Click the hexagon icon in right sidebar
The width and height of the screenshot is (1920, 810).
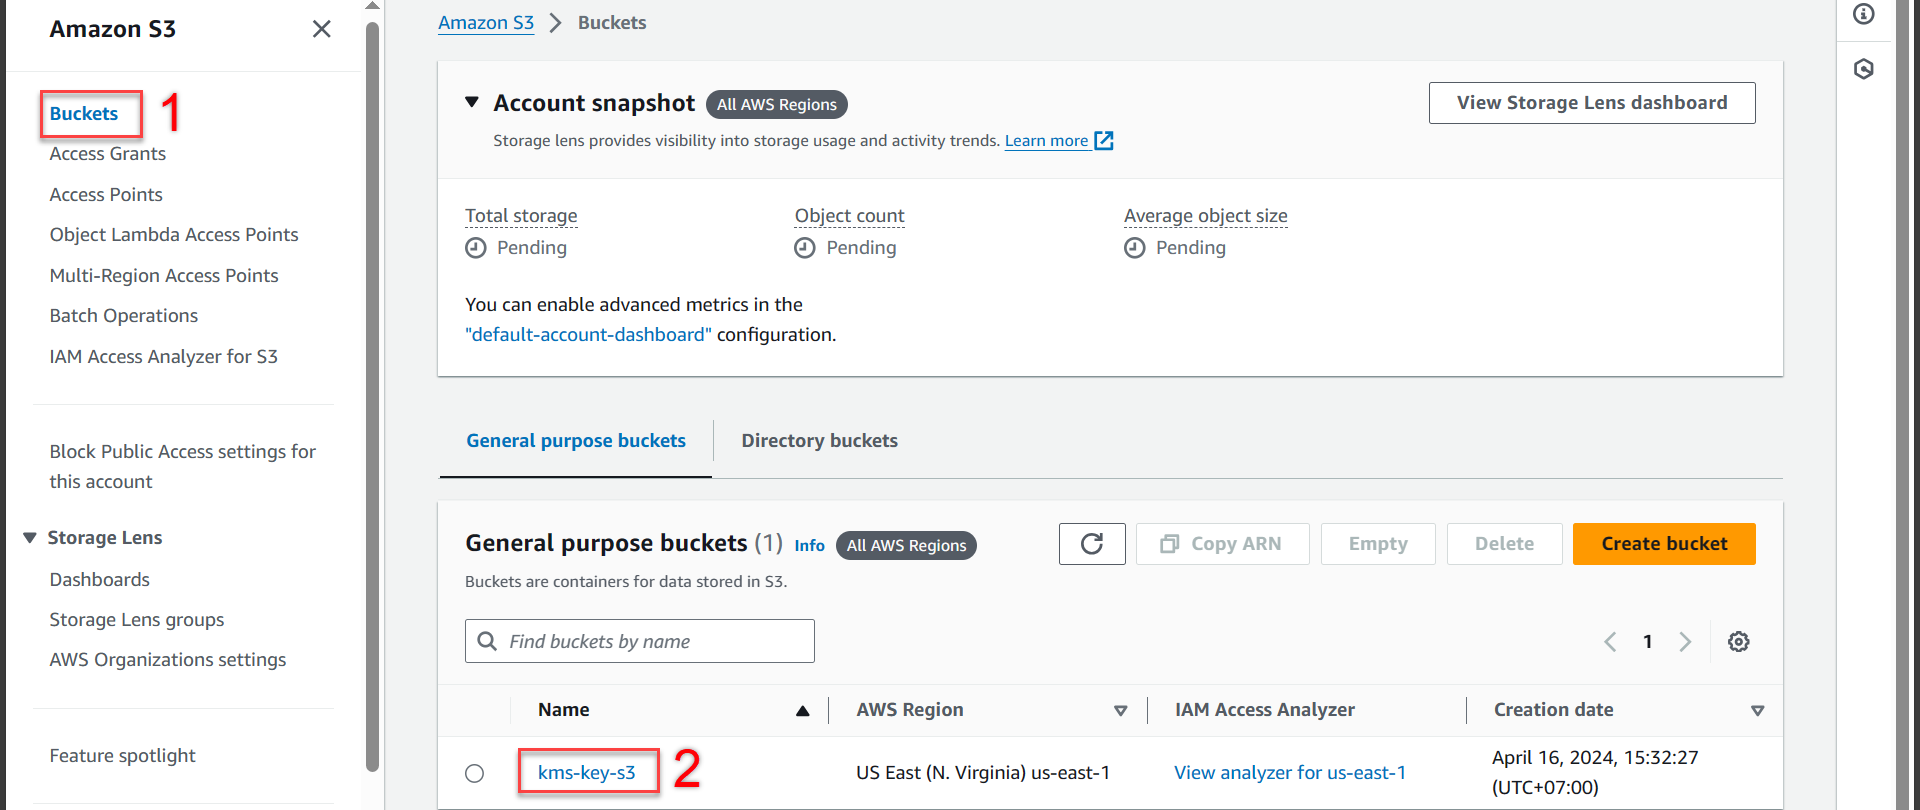click(1863, 69)
